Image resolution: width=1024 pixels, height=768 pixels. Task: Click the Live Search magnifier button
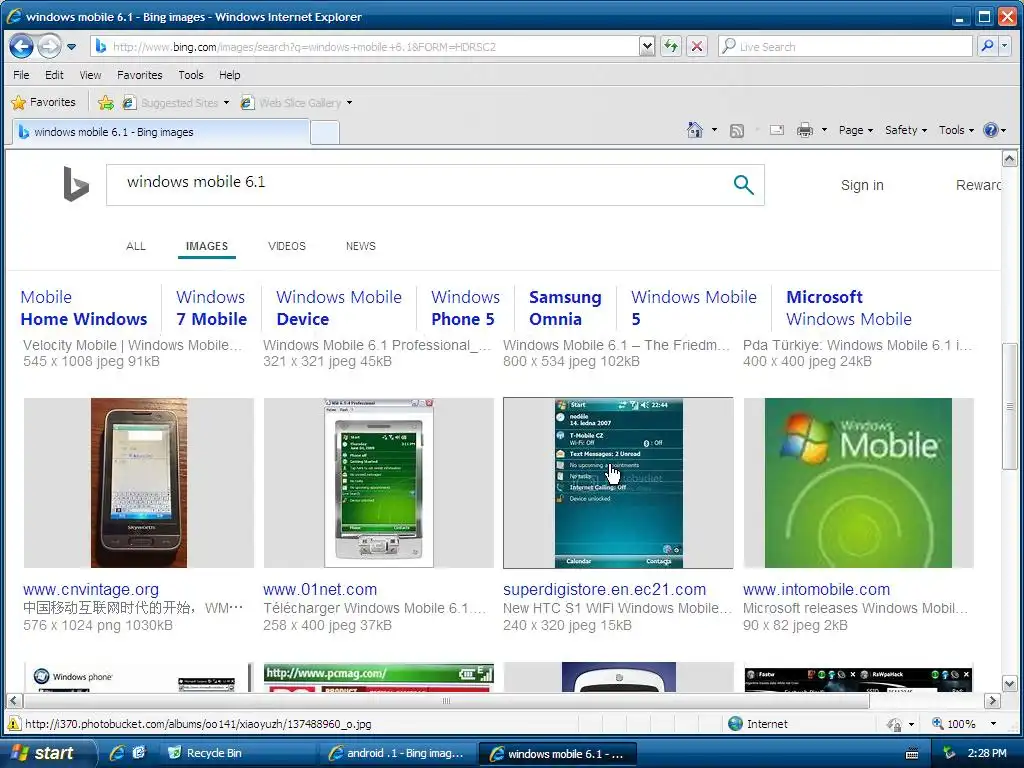(x=987, y=46)
